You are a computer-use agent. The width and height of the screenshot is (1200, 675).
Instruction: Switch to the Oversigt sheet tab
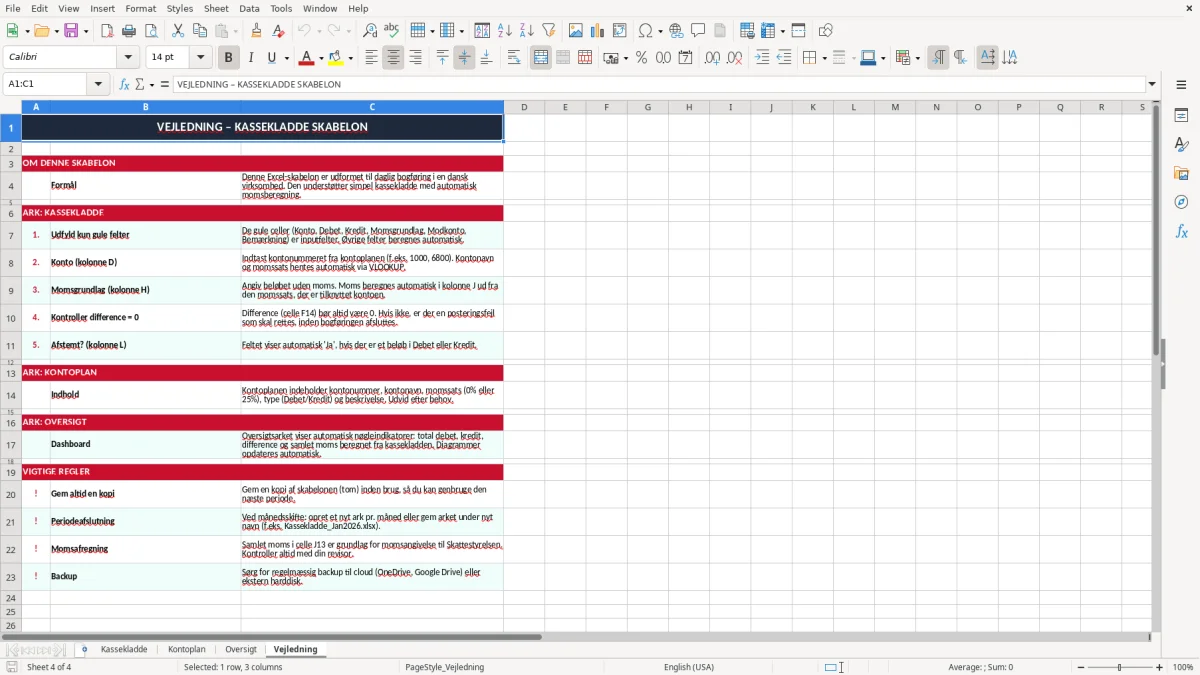pyautogui.click(x=241, y=649)
